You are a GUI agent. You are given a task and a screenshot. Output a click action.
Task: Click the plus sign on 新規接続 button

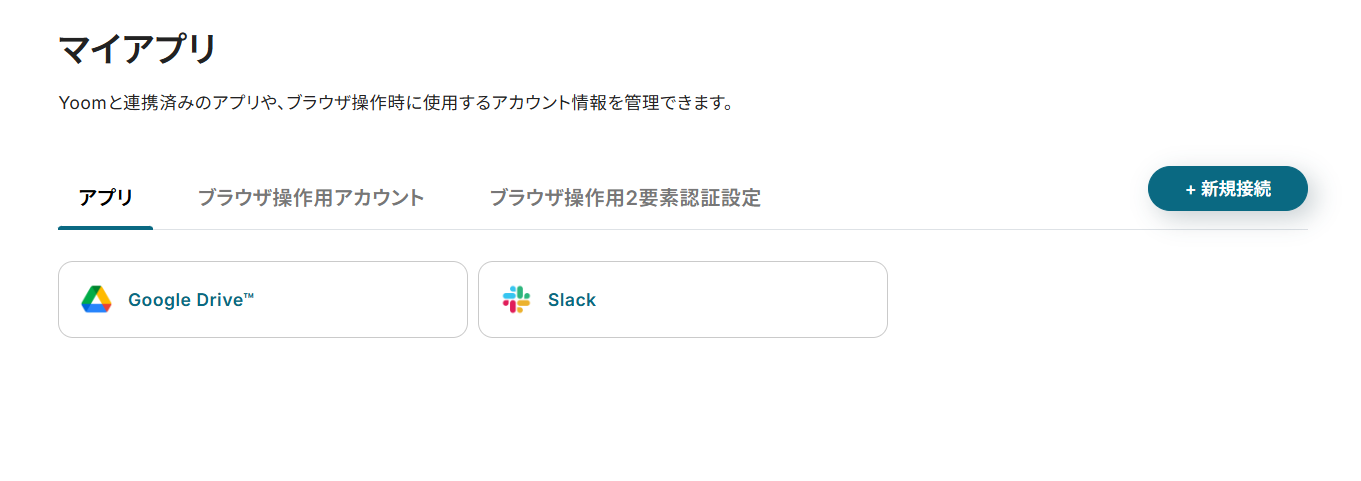click(1190, 189)
